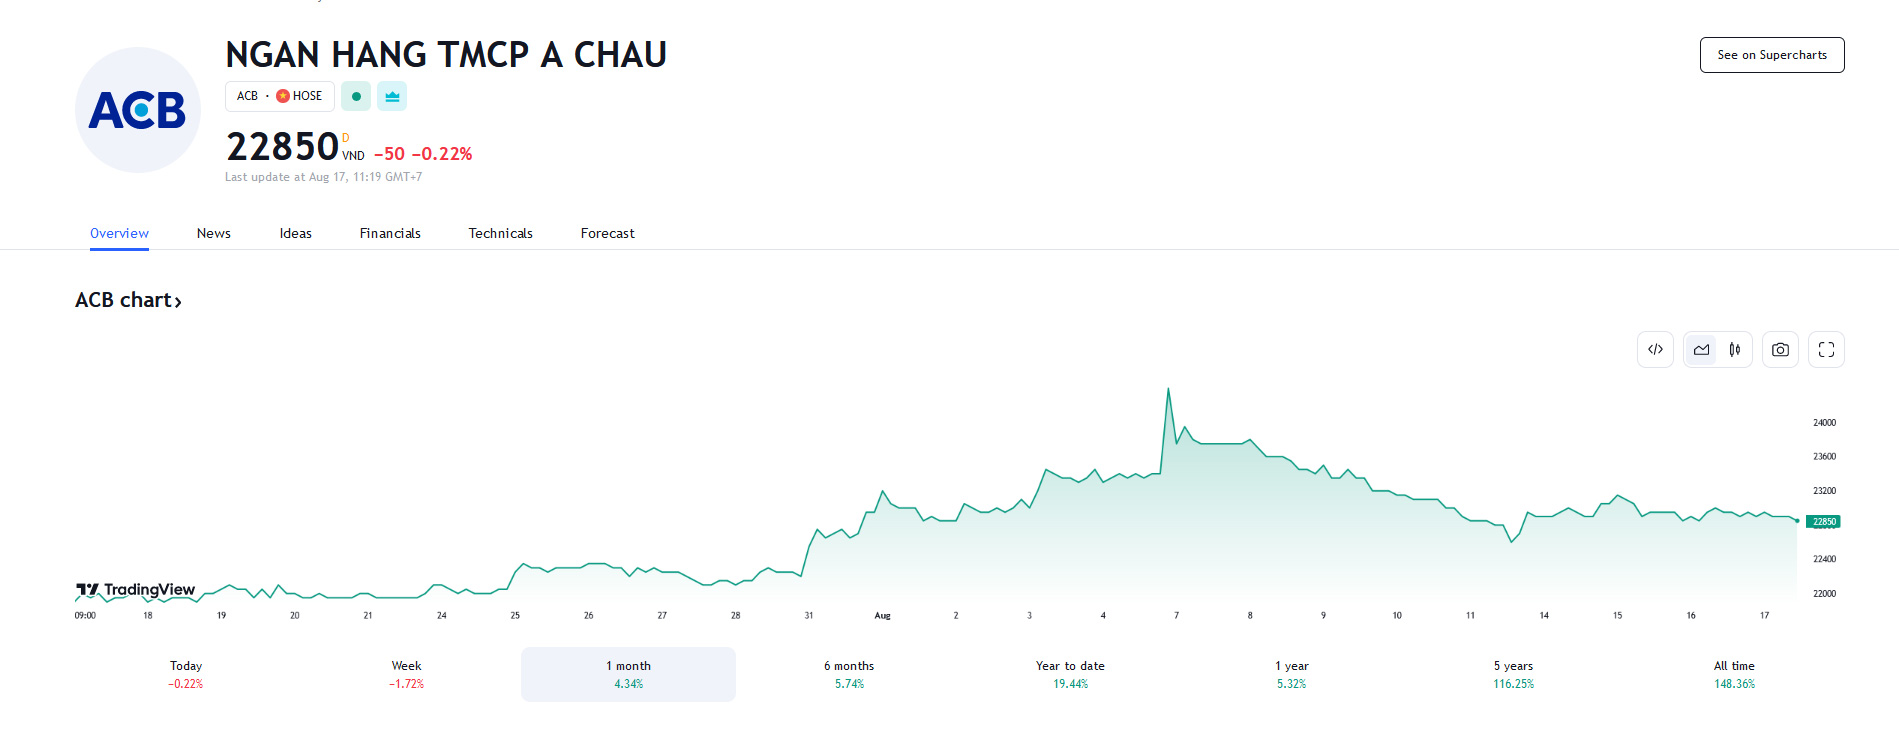Click See on Supercharts button
This screenshot has height=747, width=1899.
(x=1772, y=55)
